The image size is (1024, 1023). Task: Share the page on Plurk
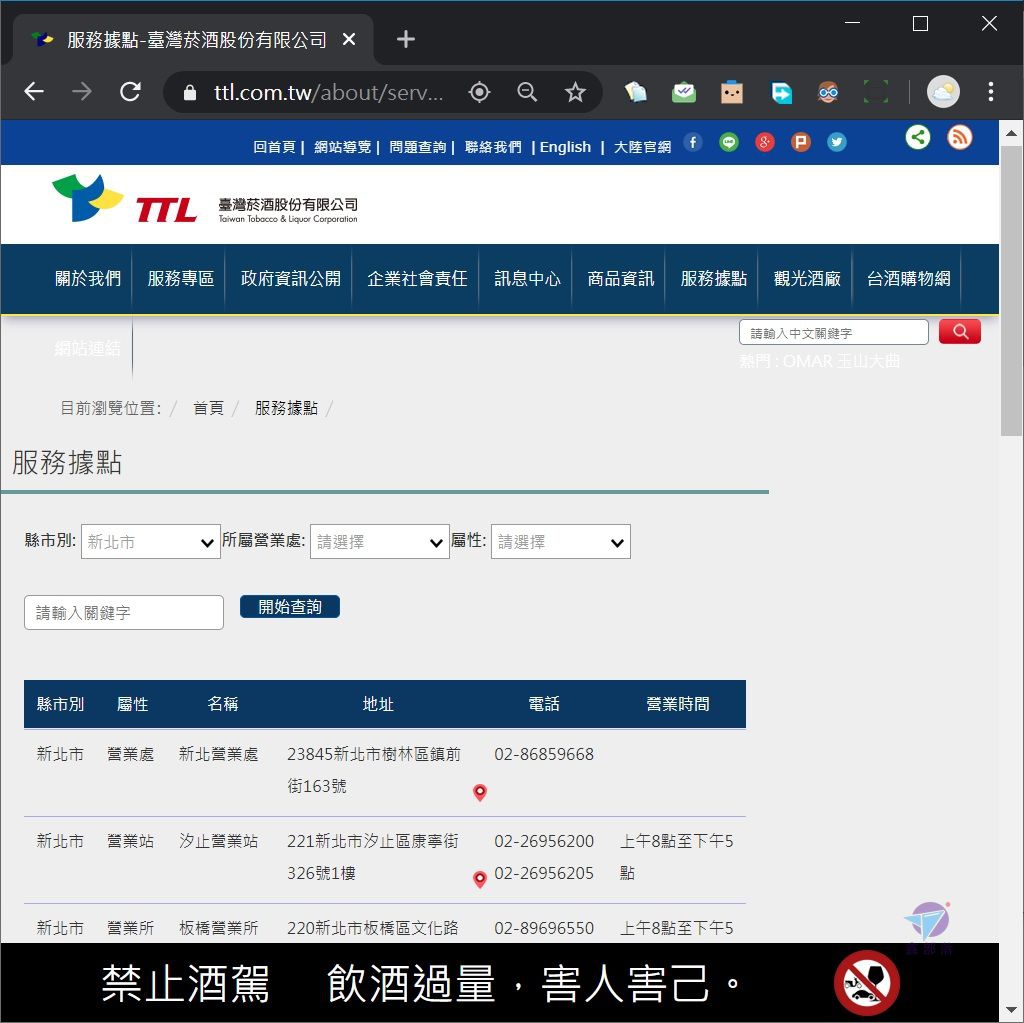click(x=801, y=142)
